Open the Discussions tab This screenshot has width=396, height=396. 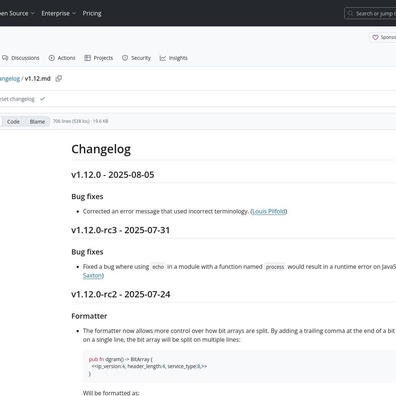21,58
